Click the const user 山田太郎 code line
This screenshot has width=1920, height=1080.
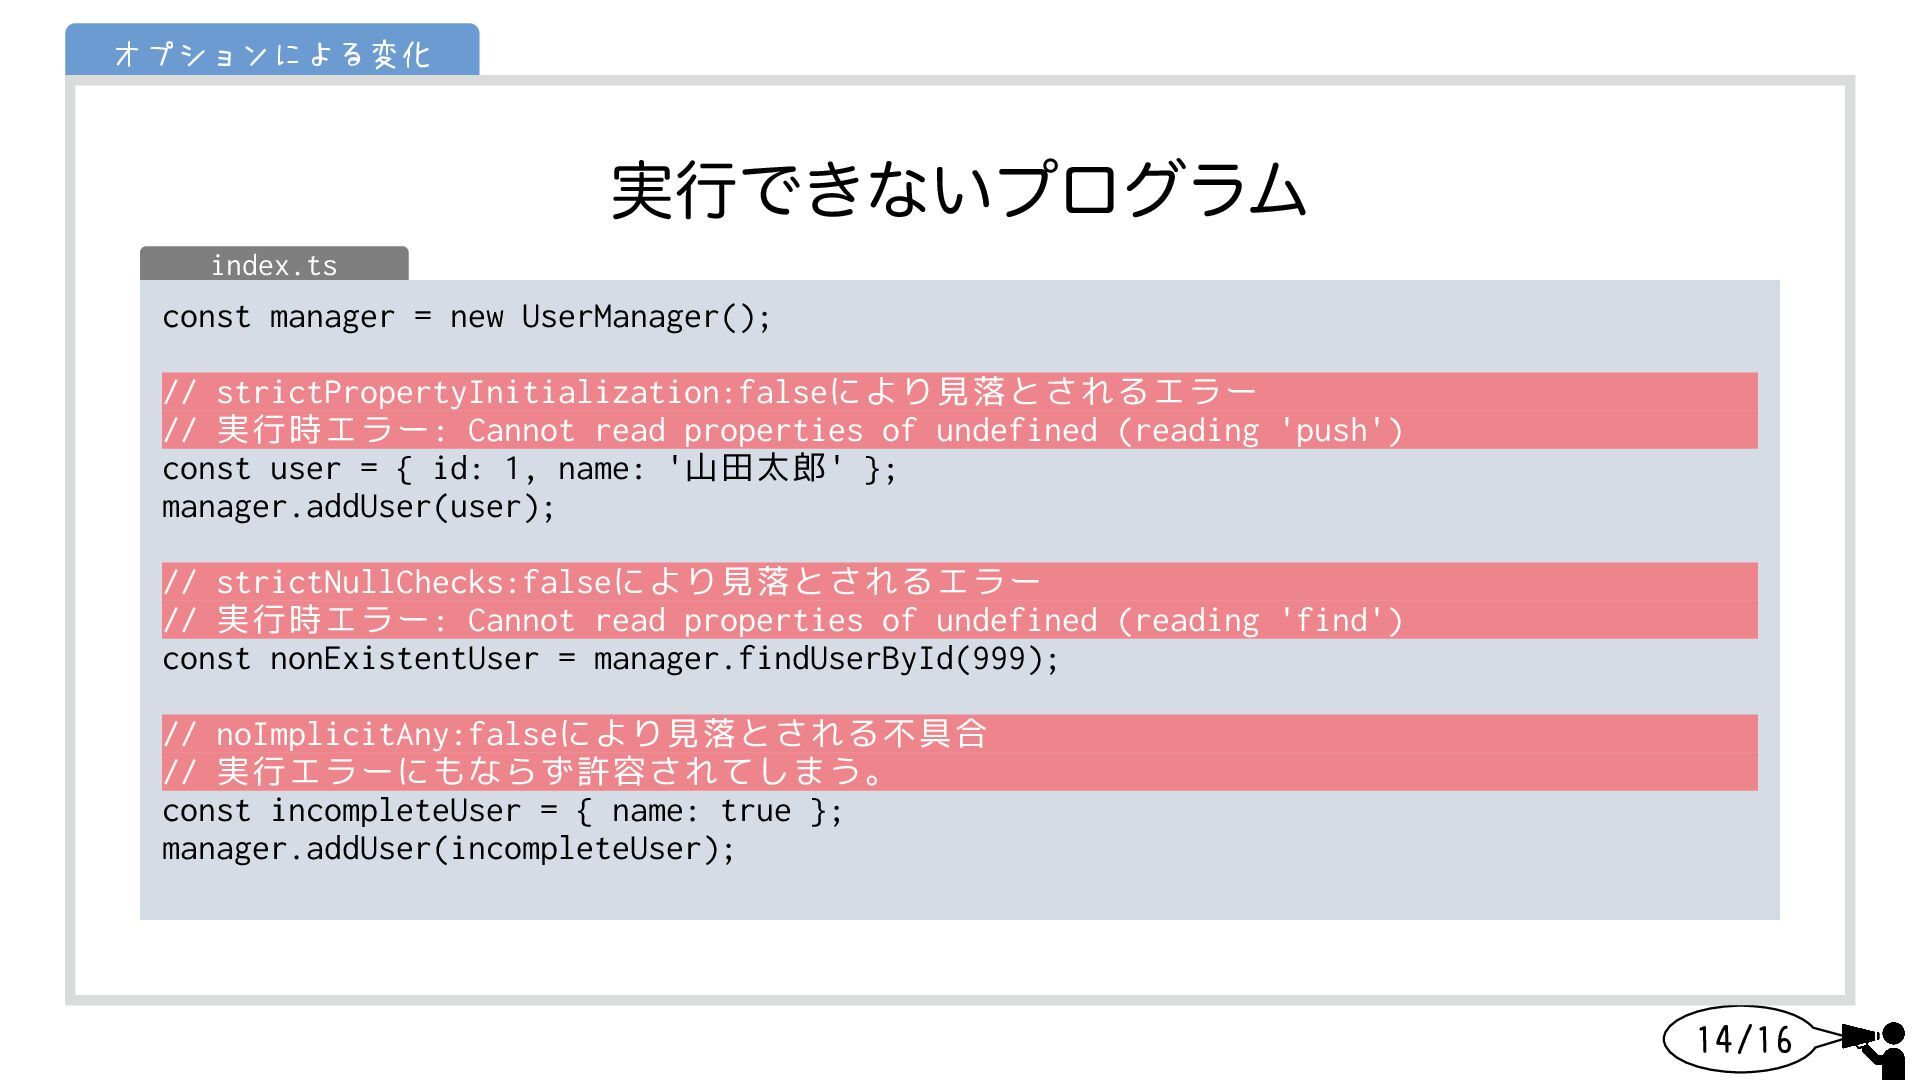point(529,468)
